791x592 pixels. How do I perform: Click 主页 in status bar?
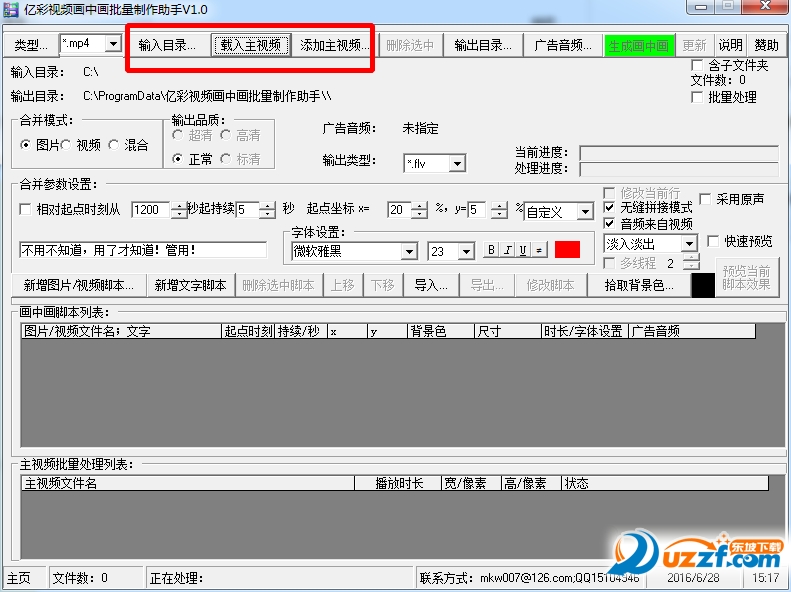coord(25,578)
